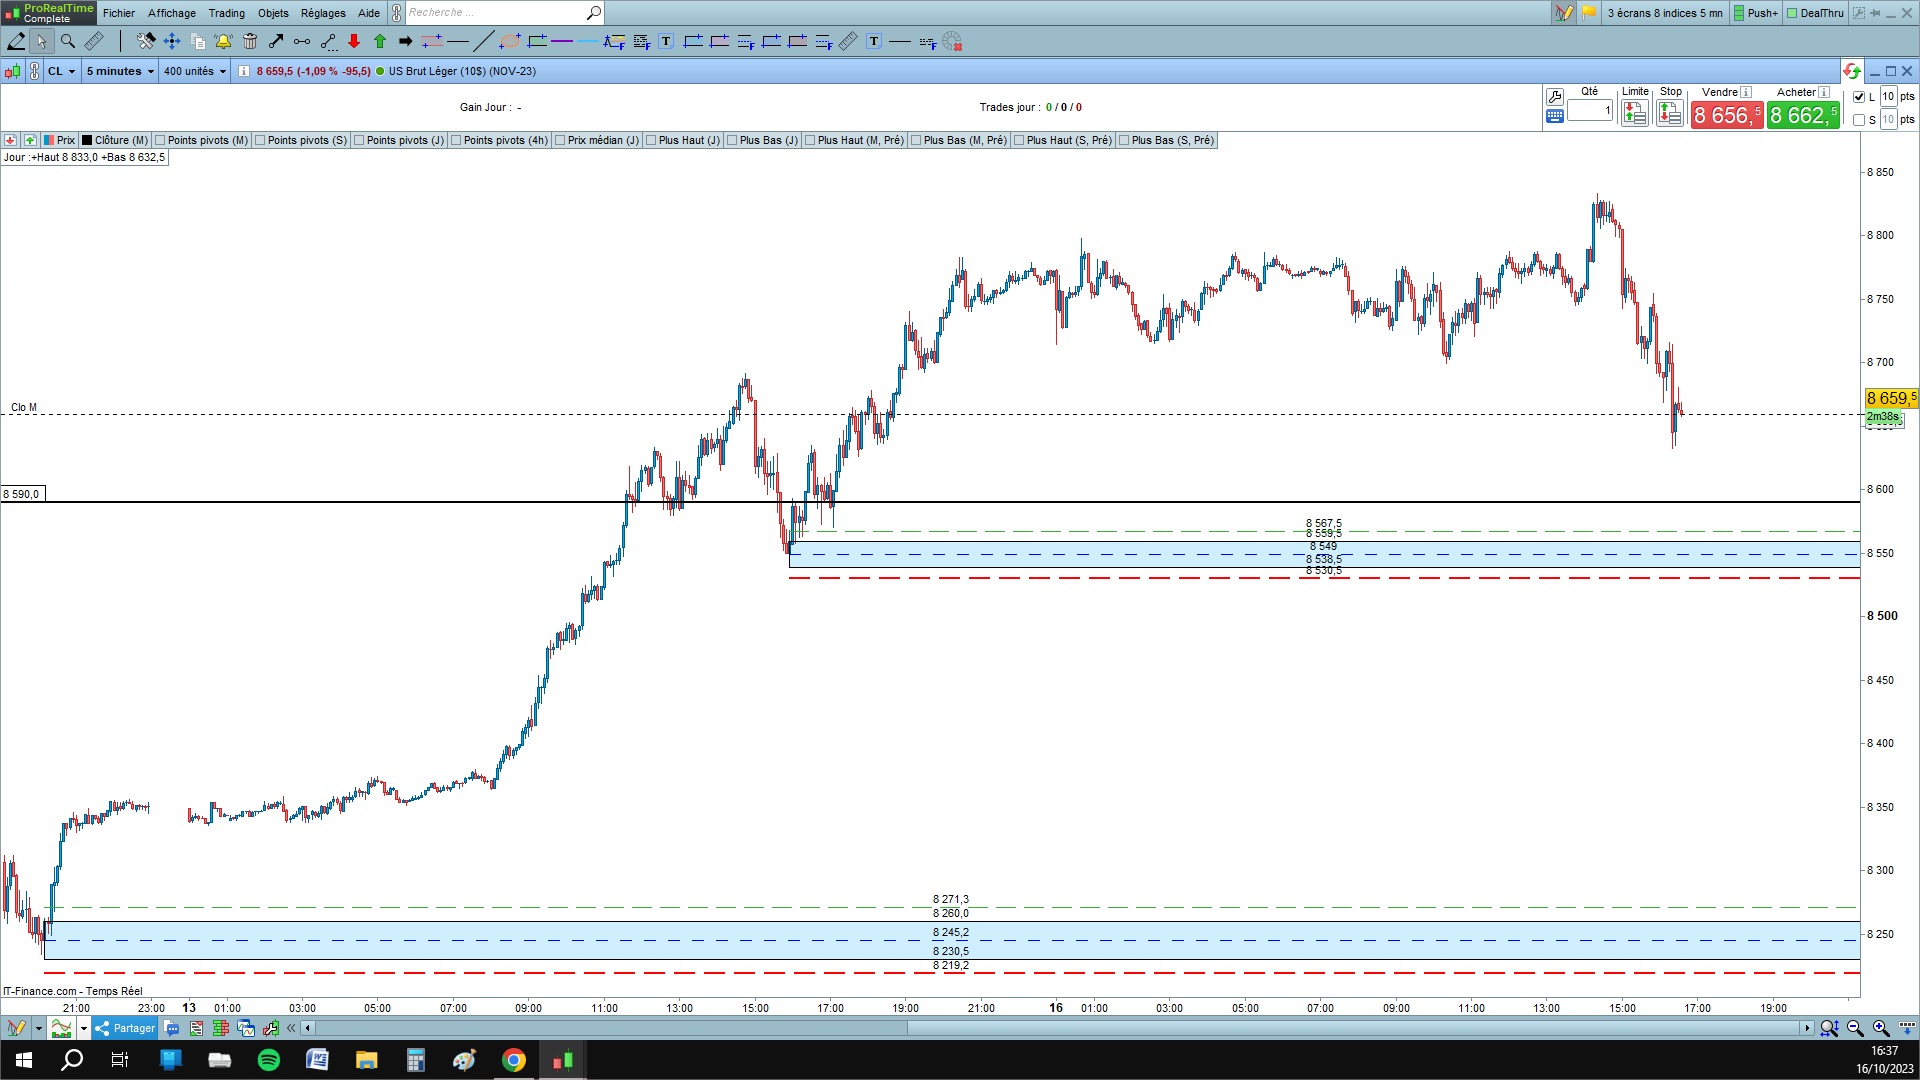This screenshot has height=1080, width=1920.
Task: Enable the Plus Haut (J) indicator checkbox
Action: tap(652, 140)
